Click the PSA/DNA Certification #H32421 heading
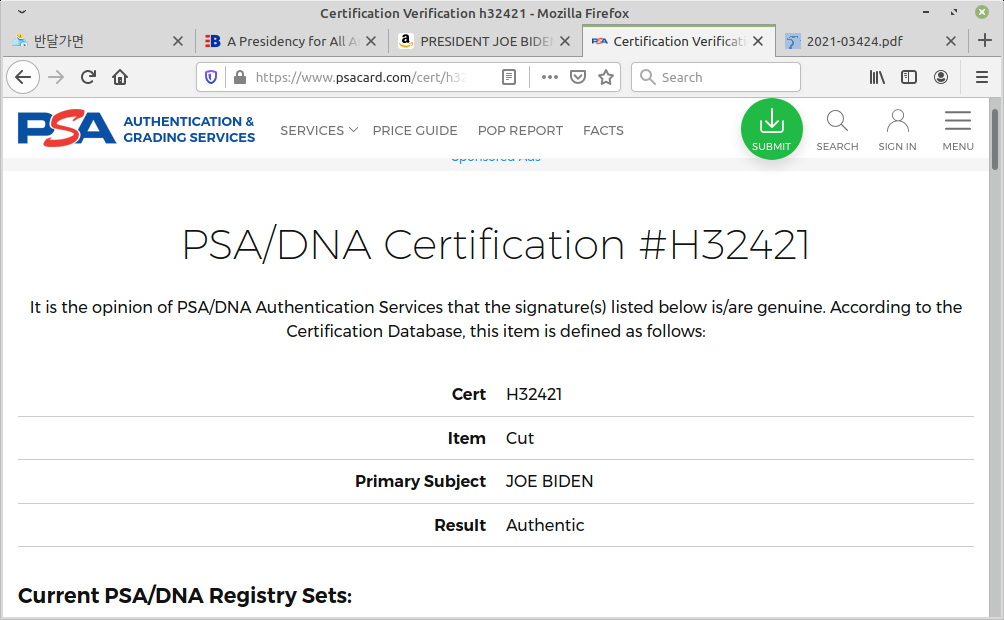Screen dimensions: 1004x620 tap(496, 245)
